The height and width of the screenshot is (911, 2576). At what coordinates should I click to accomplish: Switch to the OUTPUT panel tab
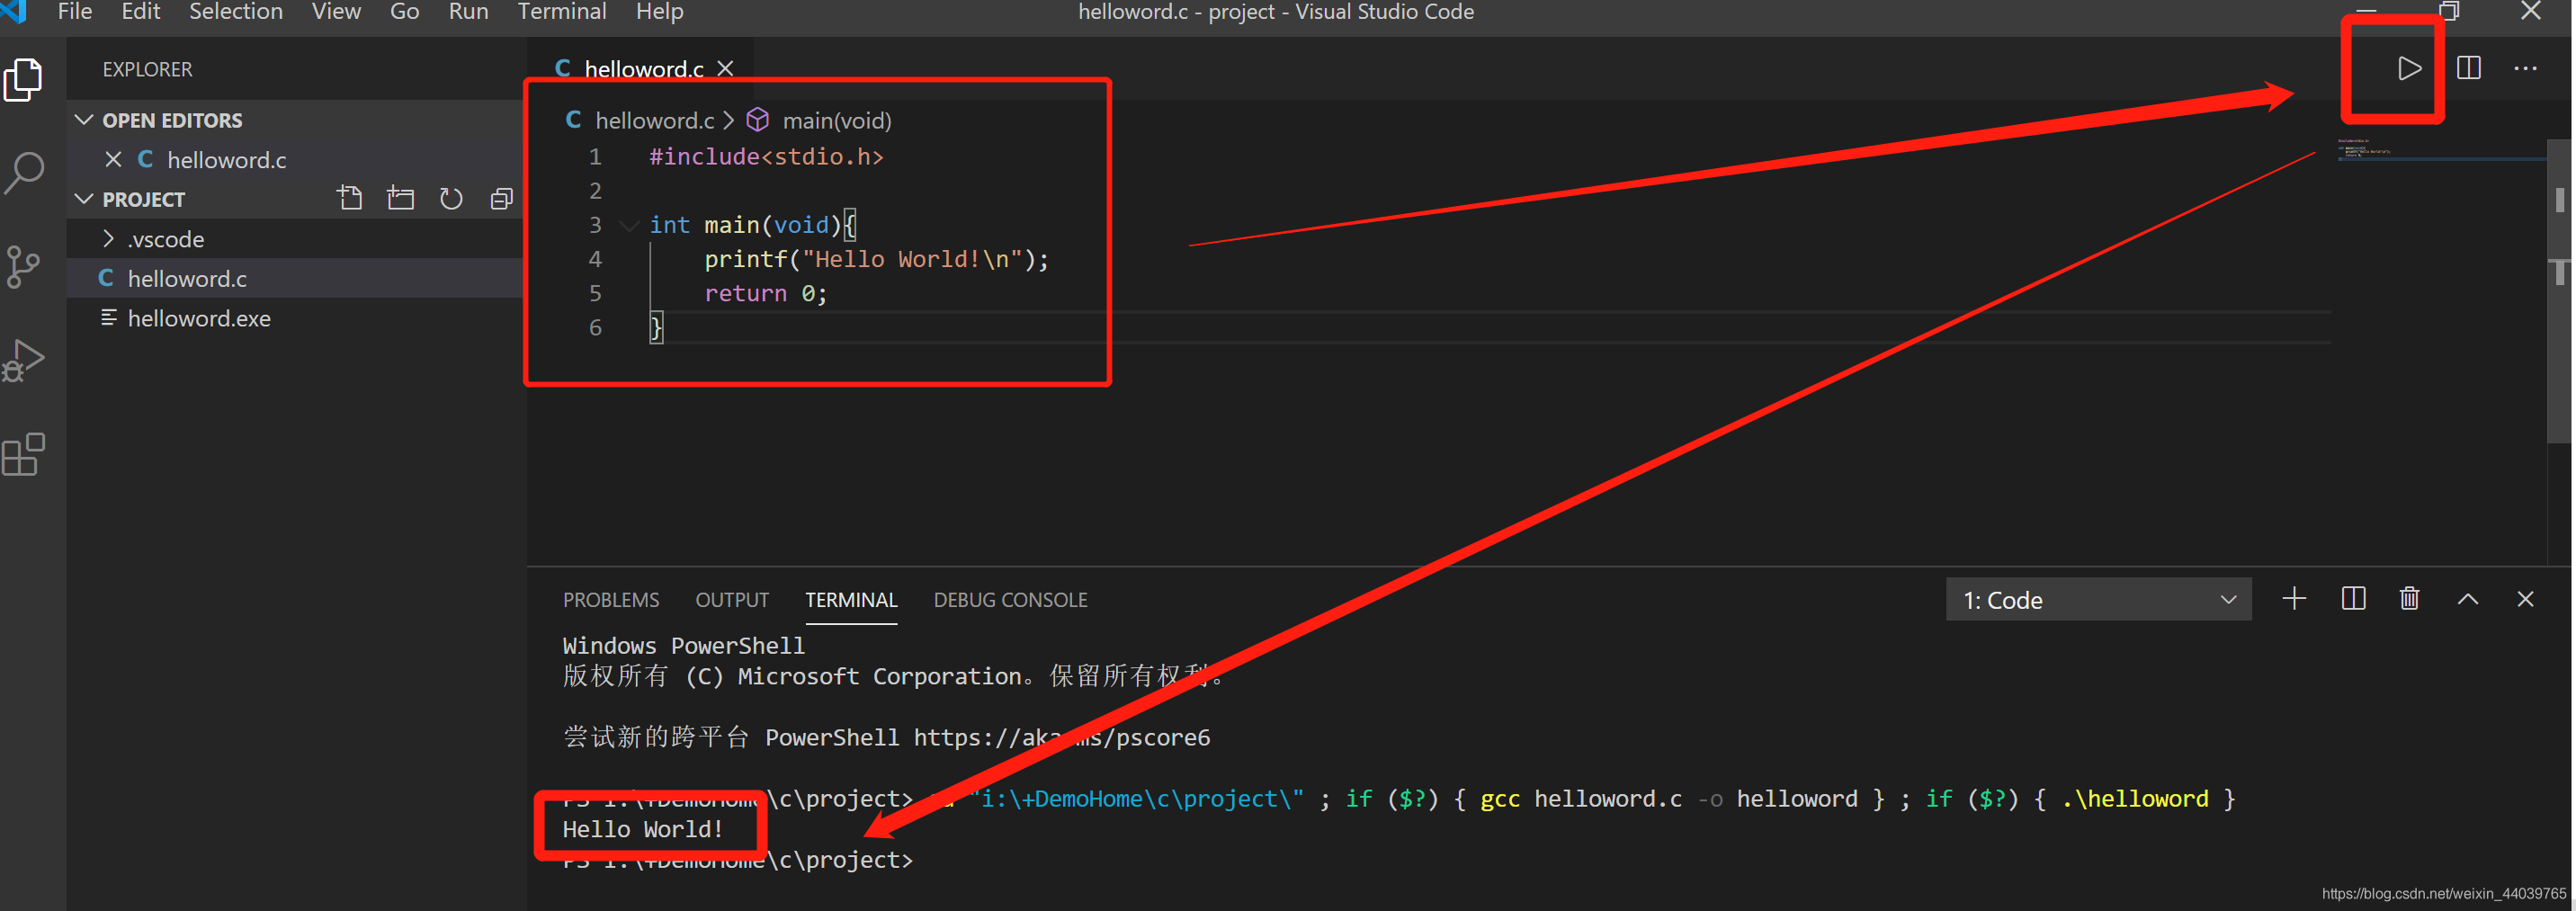coord(732,599)
